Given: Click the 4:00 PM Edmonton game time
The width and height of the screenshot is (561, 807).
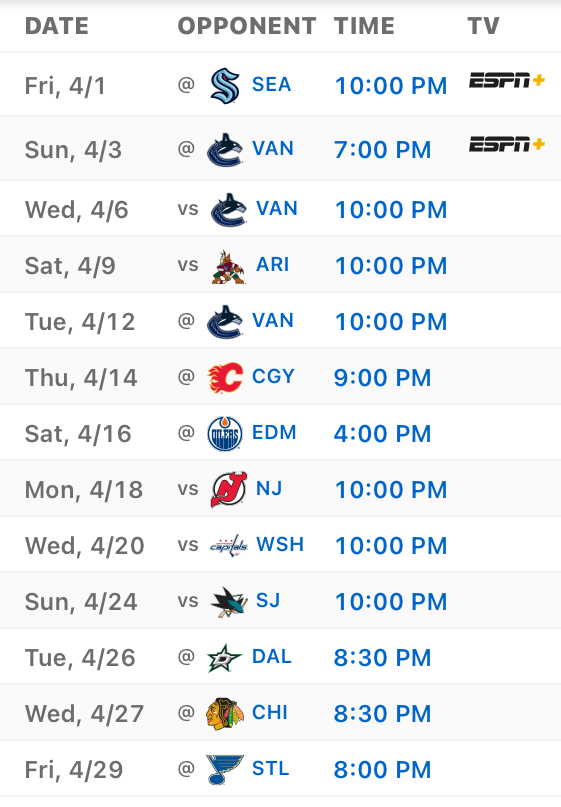Looking at the screenshot, I should click(x=382, y=433).
